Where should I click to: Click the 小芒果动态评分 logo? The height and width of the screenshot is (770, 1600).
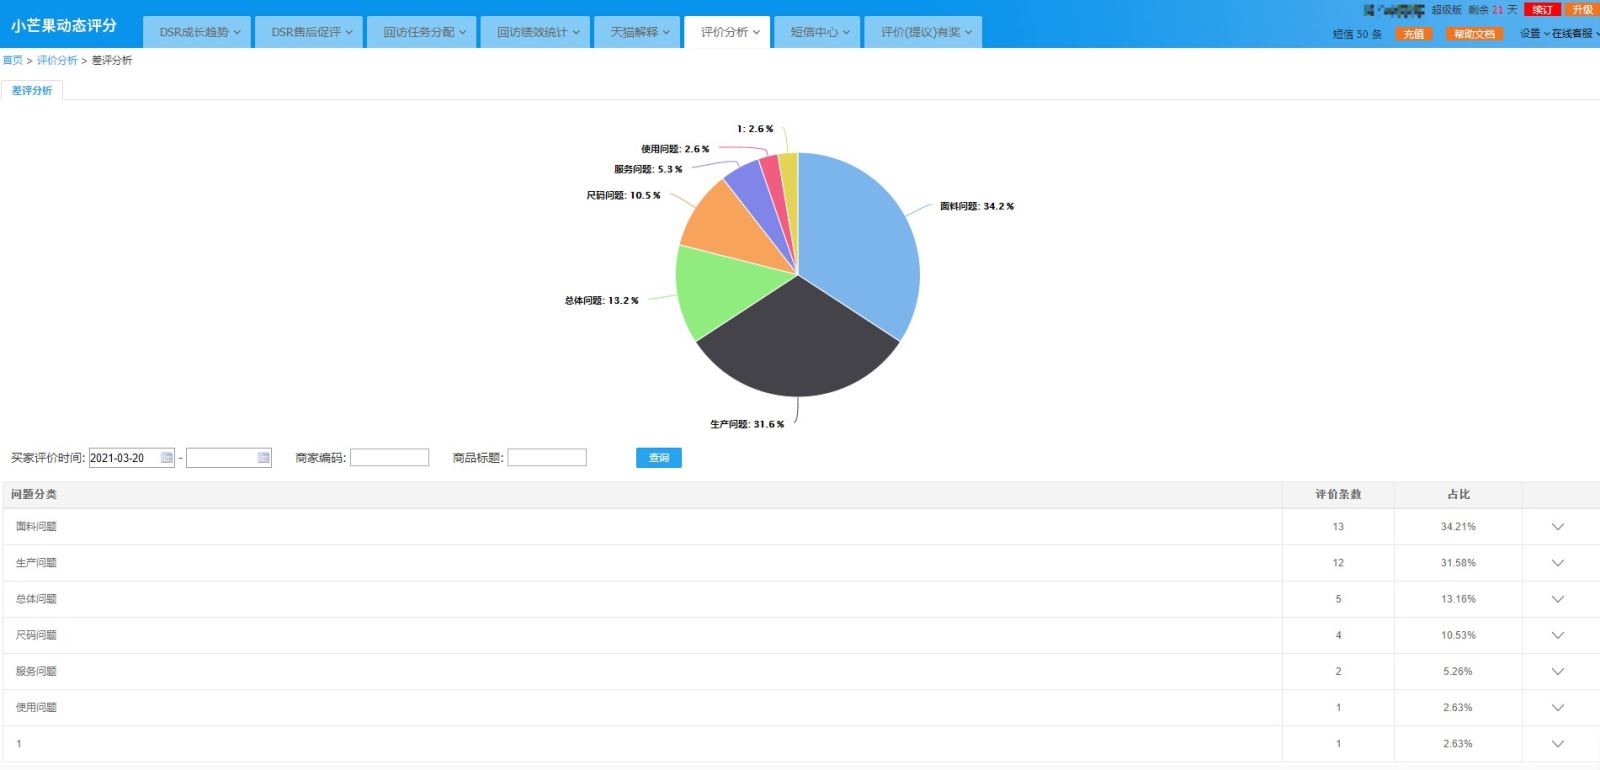point(64,26)
